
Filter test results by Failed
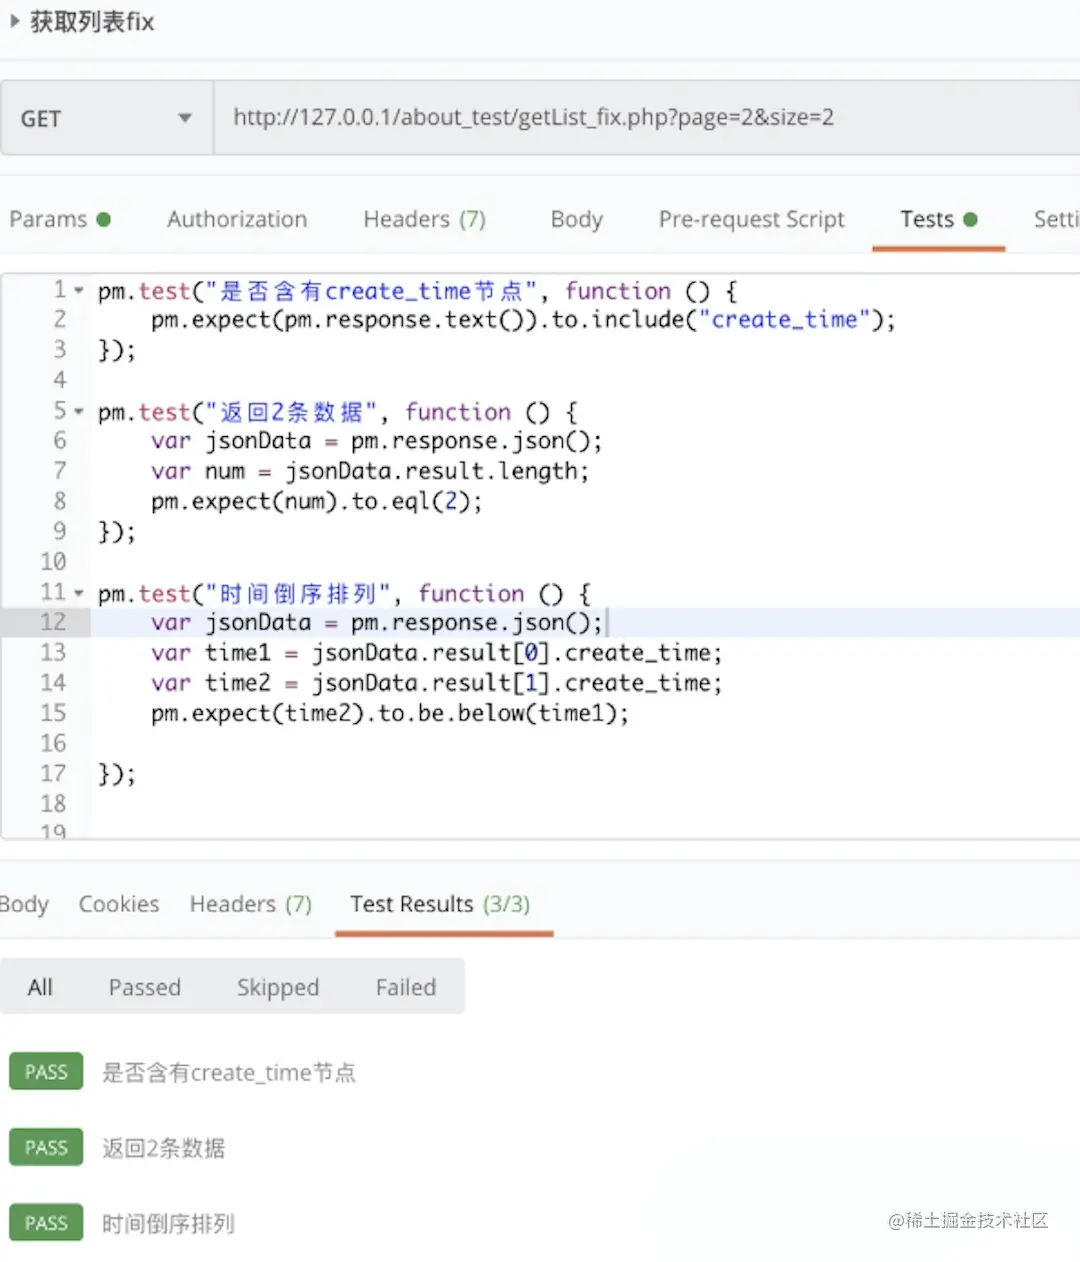406,987
